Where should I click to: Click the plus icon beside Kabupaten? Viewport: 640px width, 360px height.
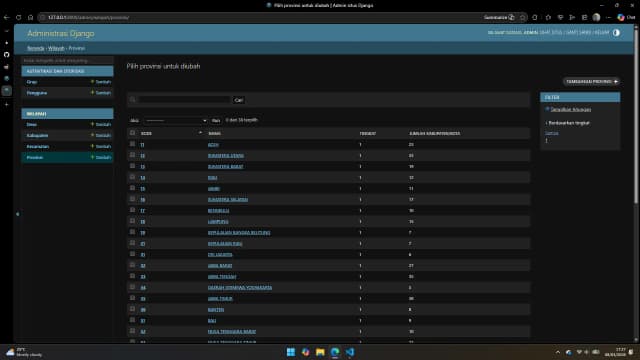(92, 135)
